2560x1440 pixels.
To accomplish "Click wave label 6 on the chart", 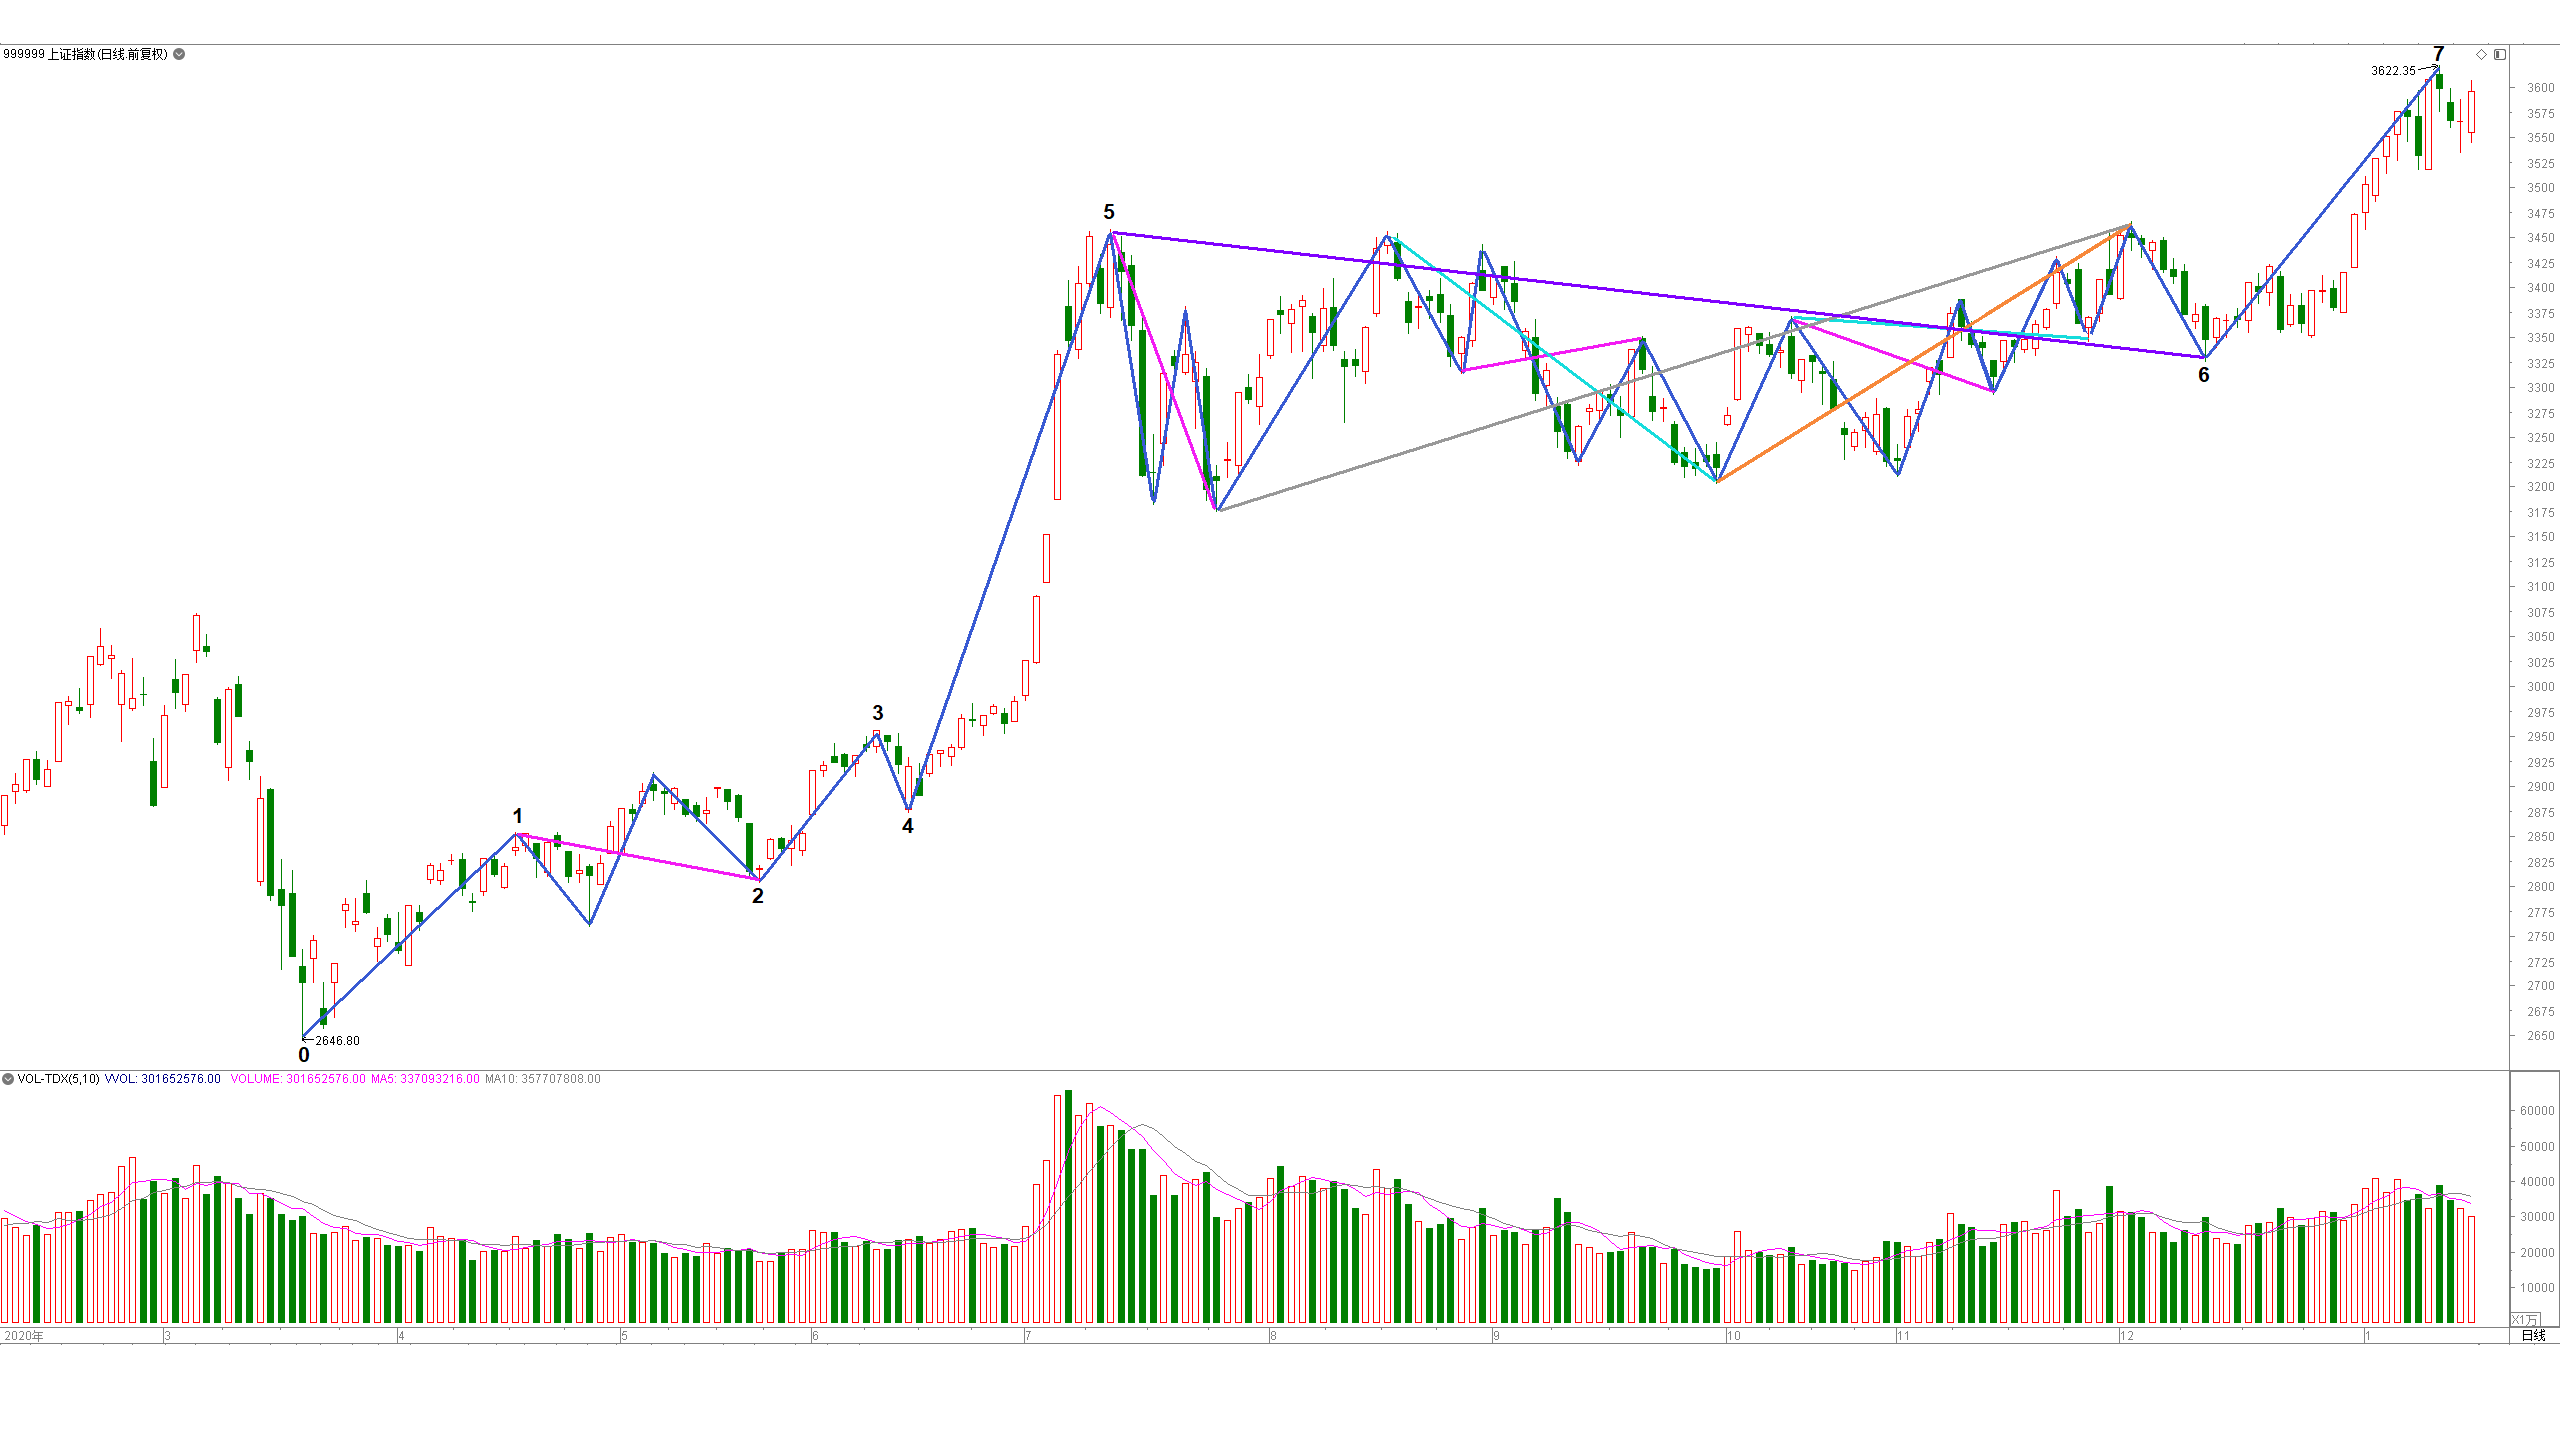I will coord(2203,375).
